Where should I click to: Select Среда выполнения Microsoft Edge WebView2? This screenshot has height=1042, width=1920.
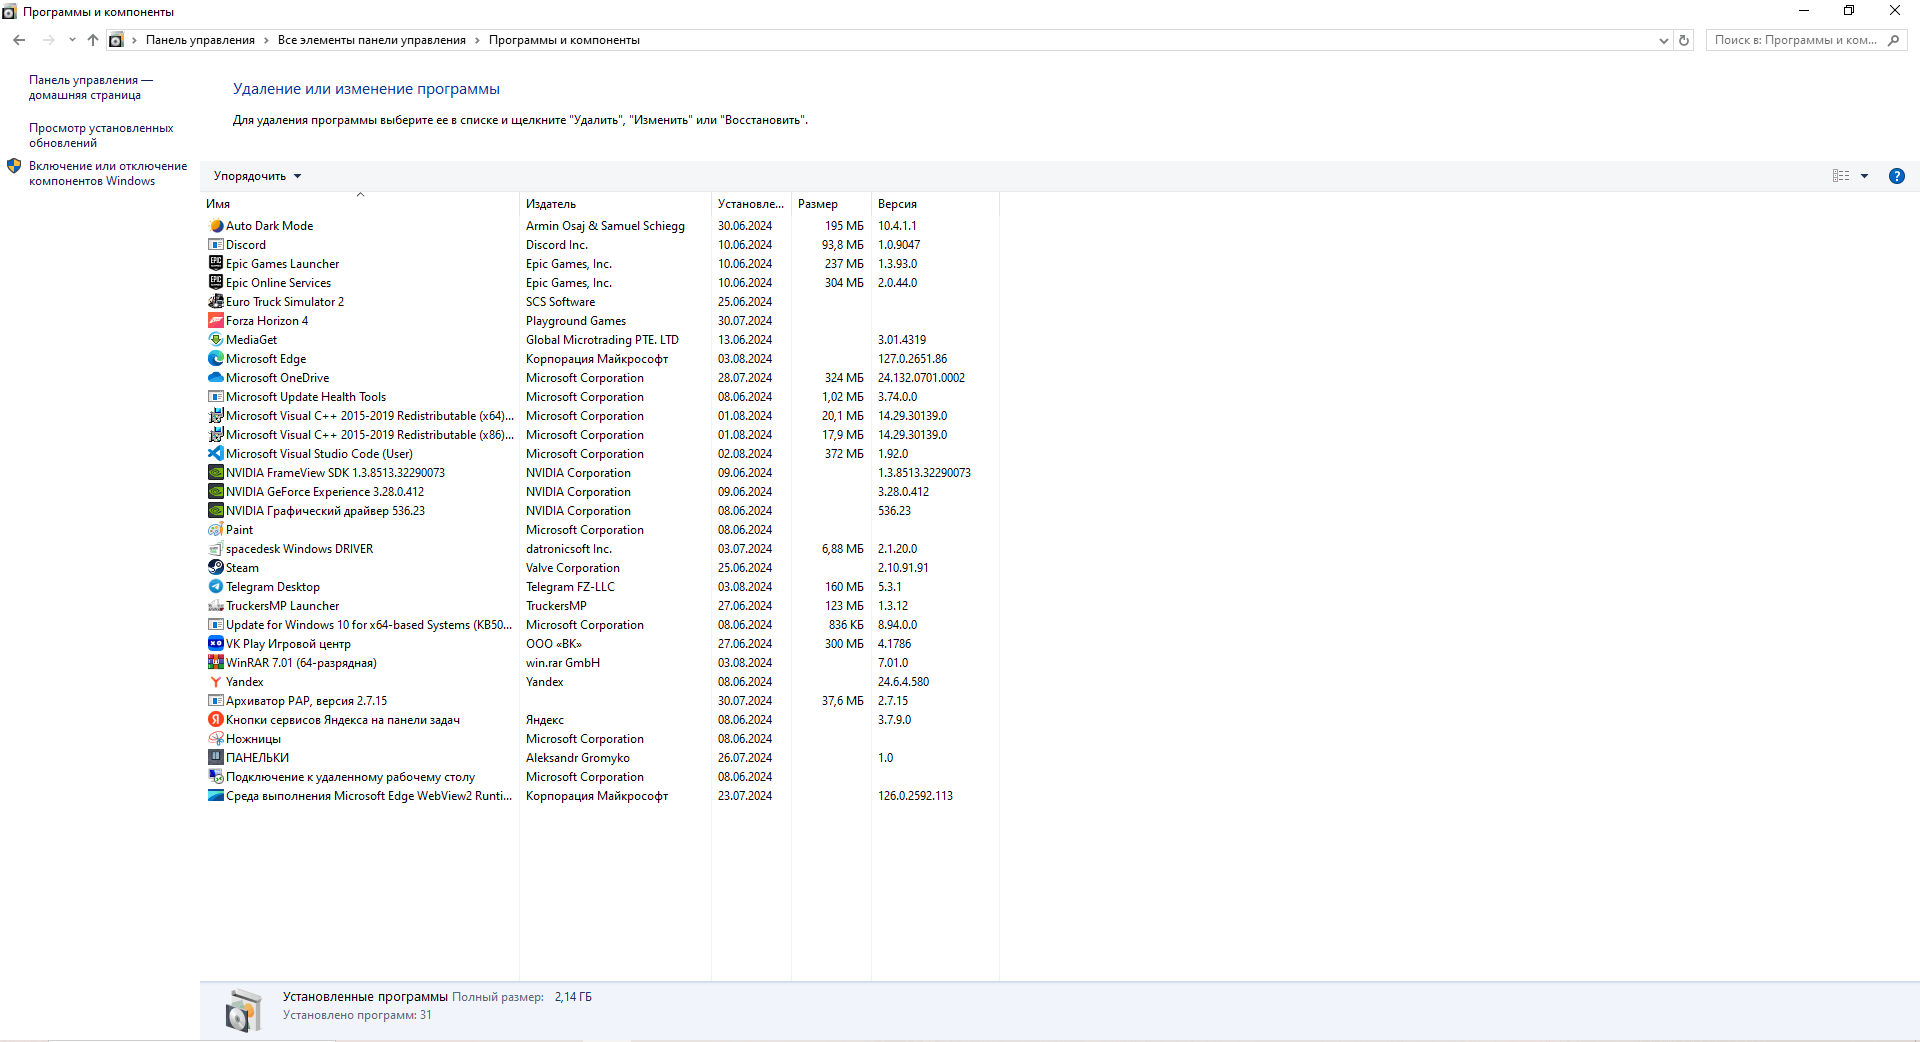[x=600, y=796]
